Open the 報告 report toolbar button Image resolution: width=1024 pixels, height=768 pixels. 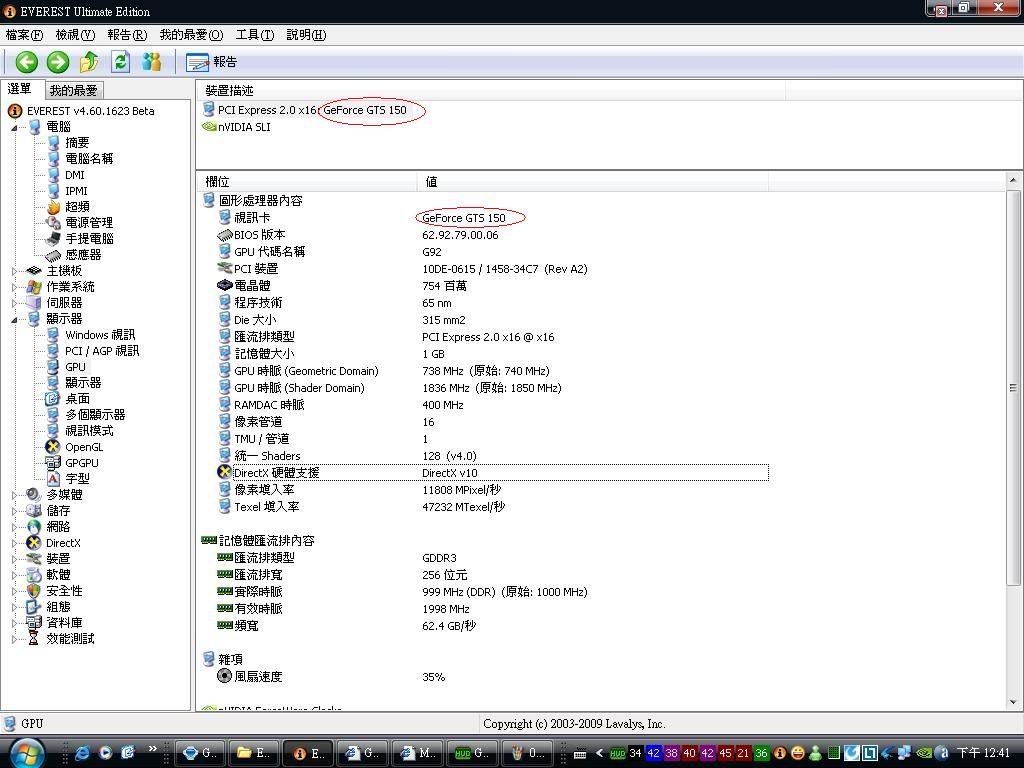[x=212, y=62]
